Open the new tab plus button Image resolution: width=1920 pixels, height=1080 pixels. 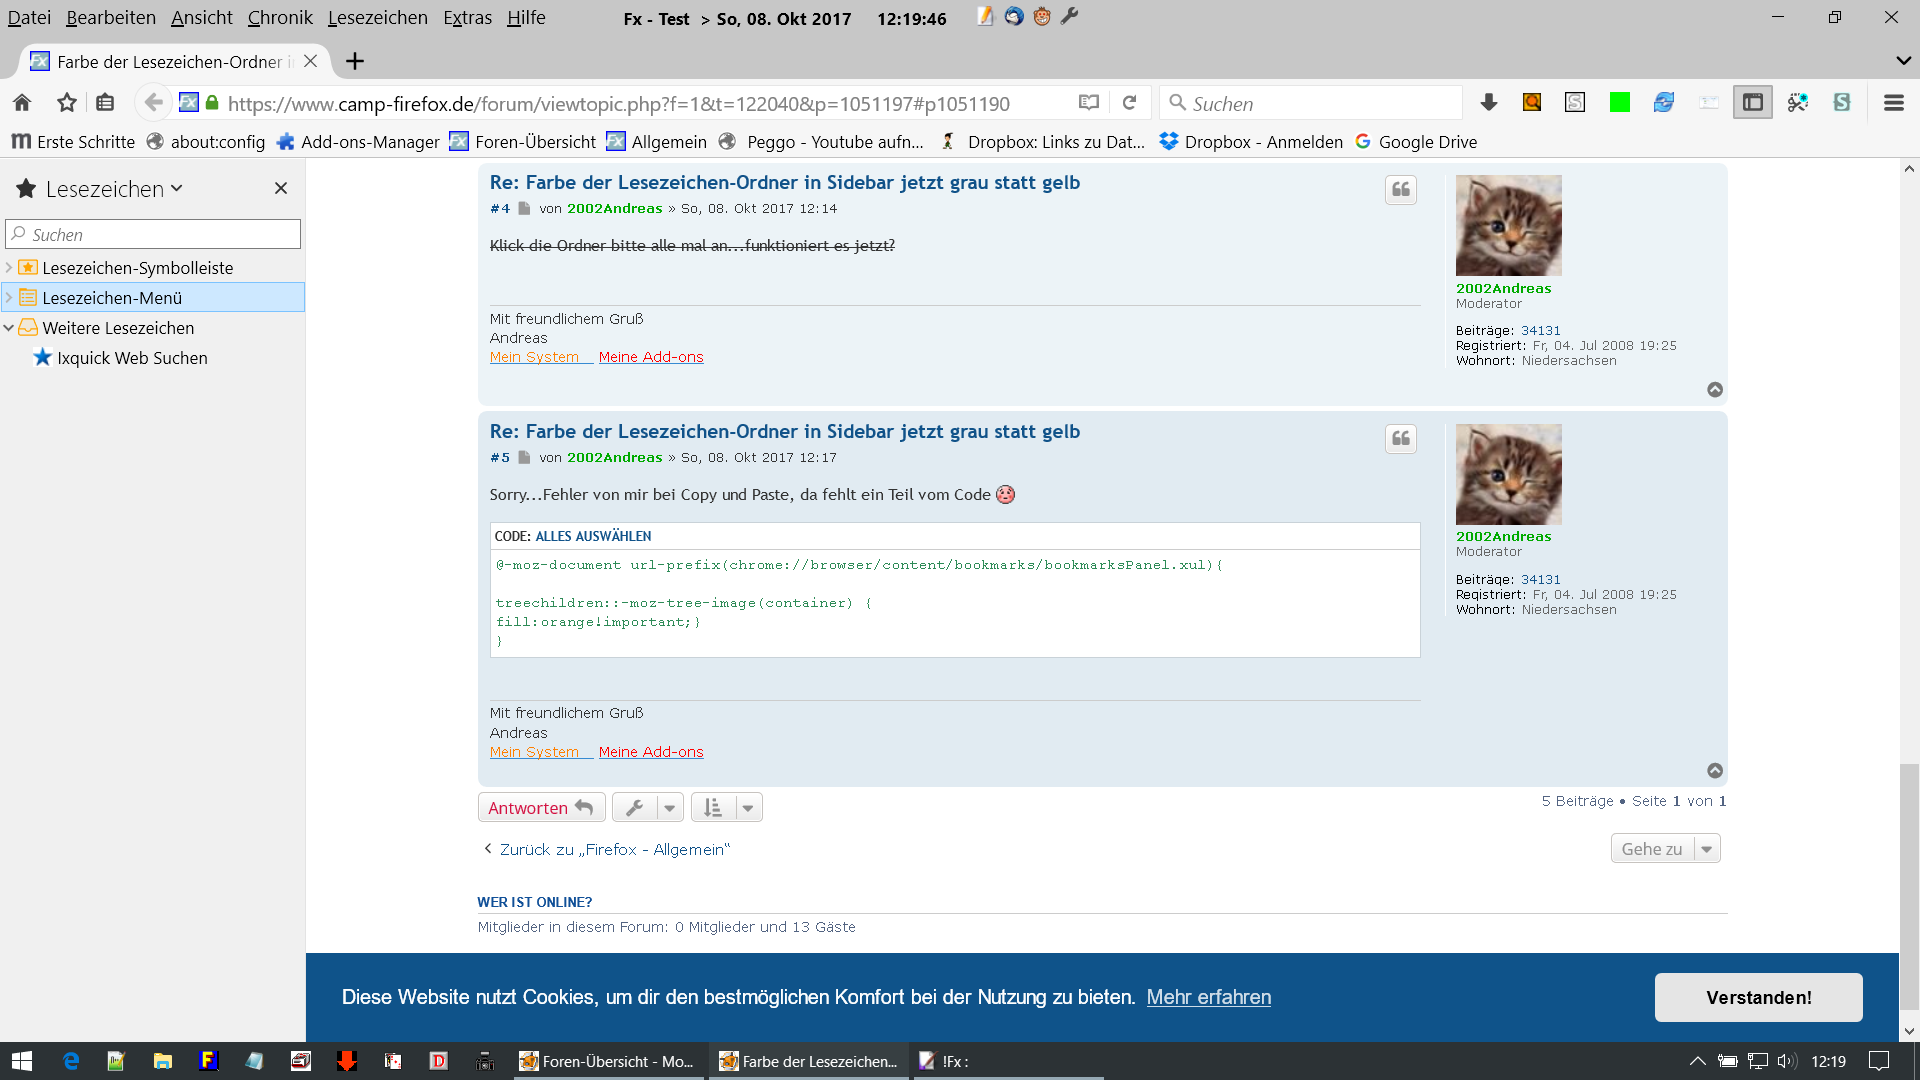[354, 62]
